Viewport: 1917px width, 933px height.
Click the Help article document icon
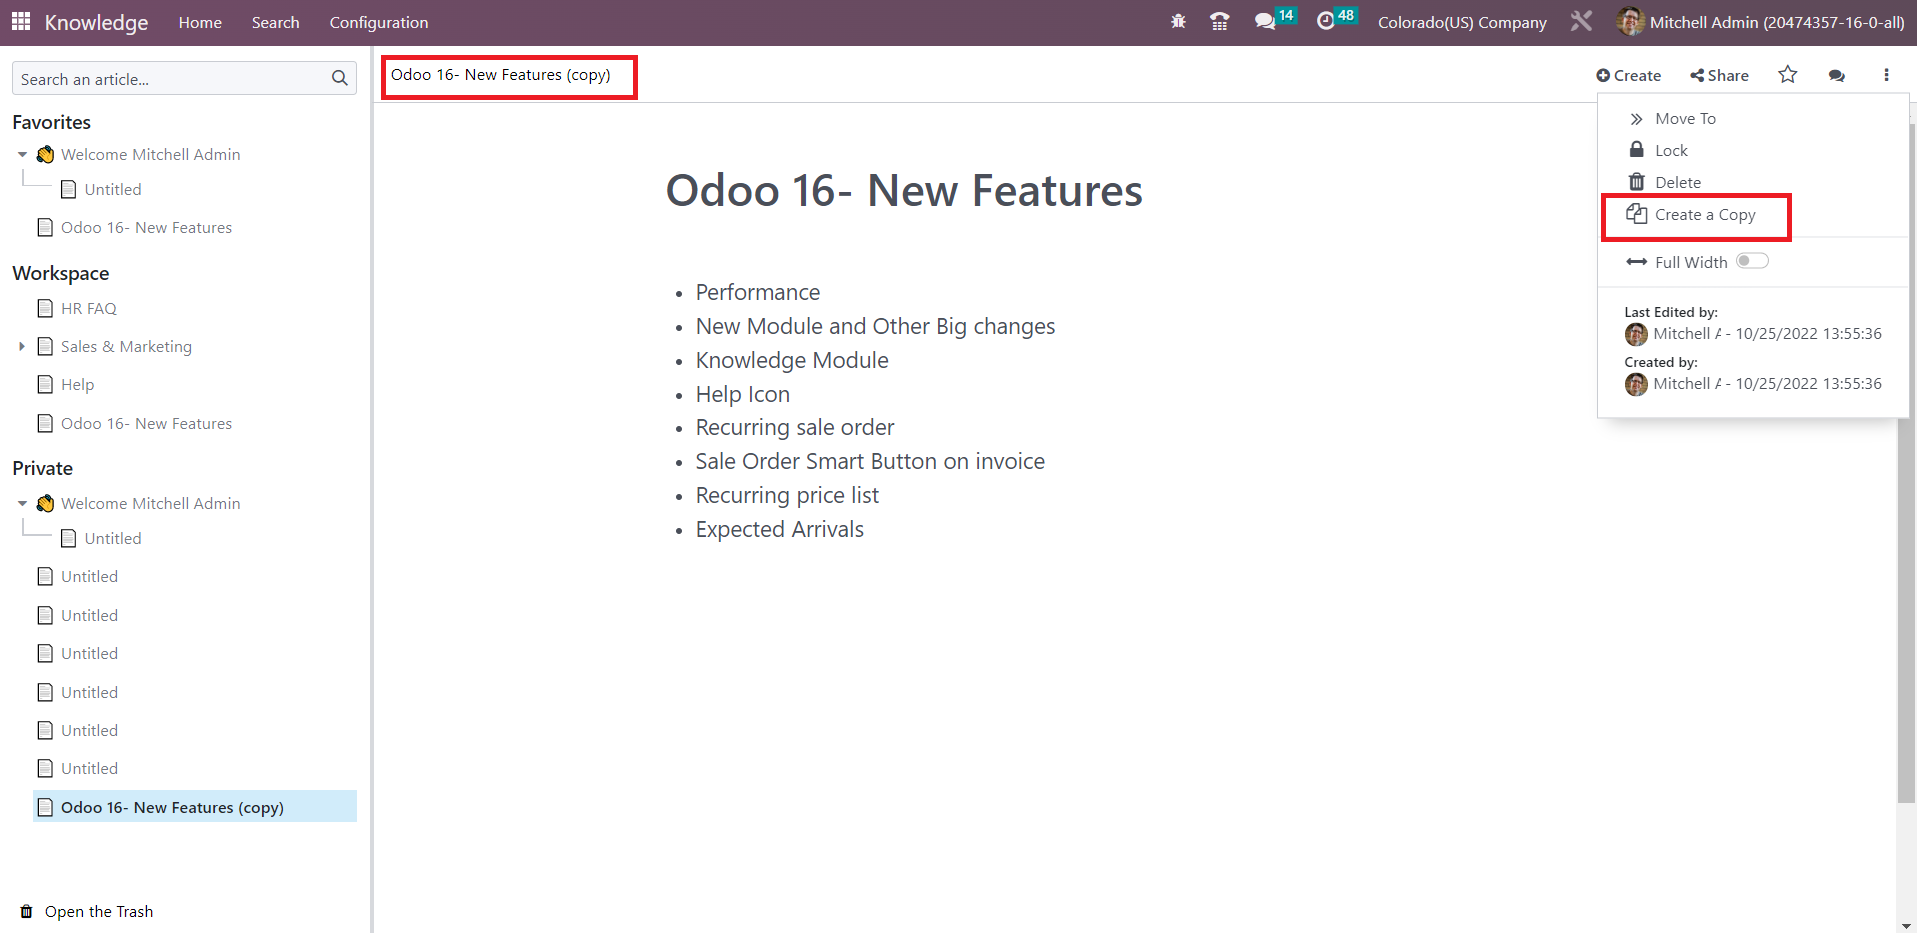(45, 384)
